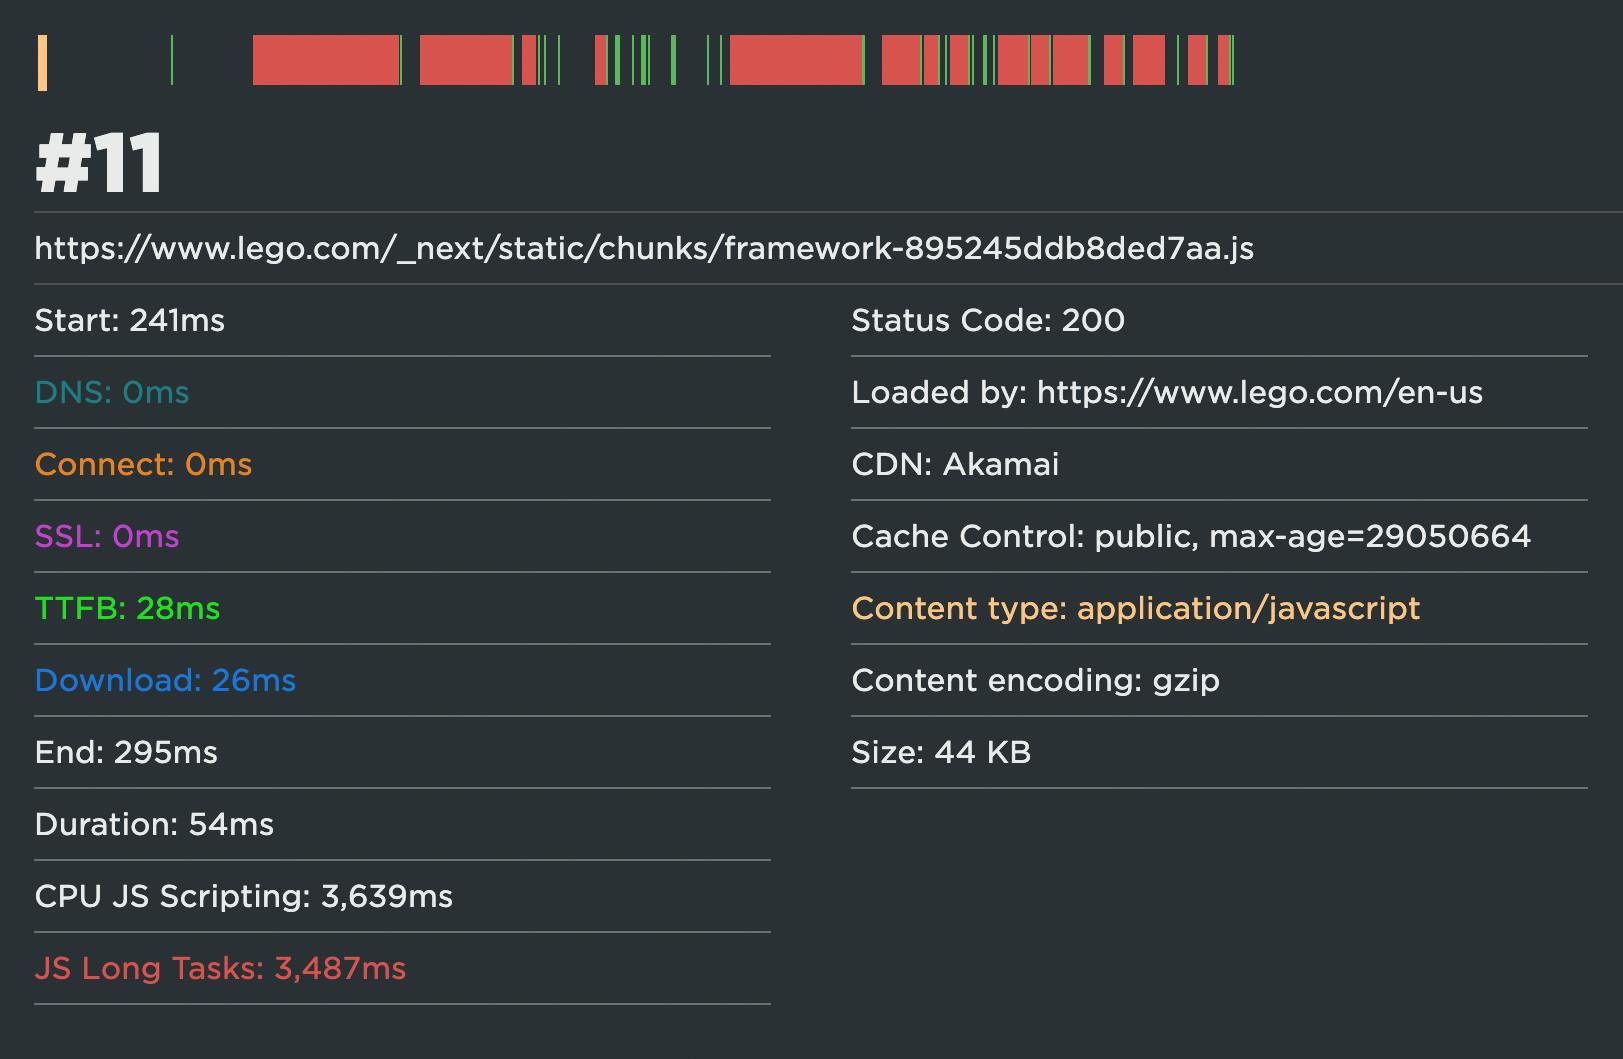Click the orange marker at timeline start
The image size is (1623, 1059).
tap(42, 62)
